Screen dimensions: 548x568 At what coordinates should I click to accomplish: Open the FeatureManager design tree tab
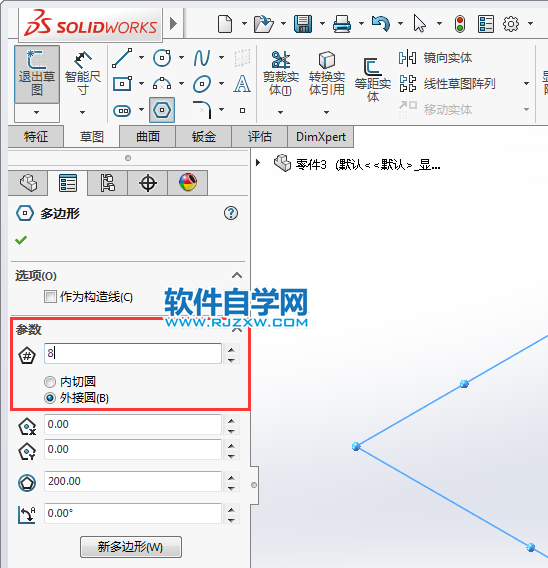pos(28,183)
